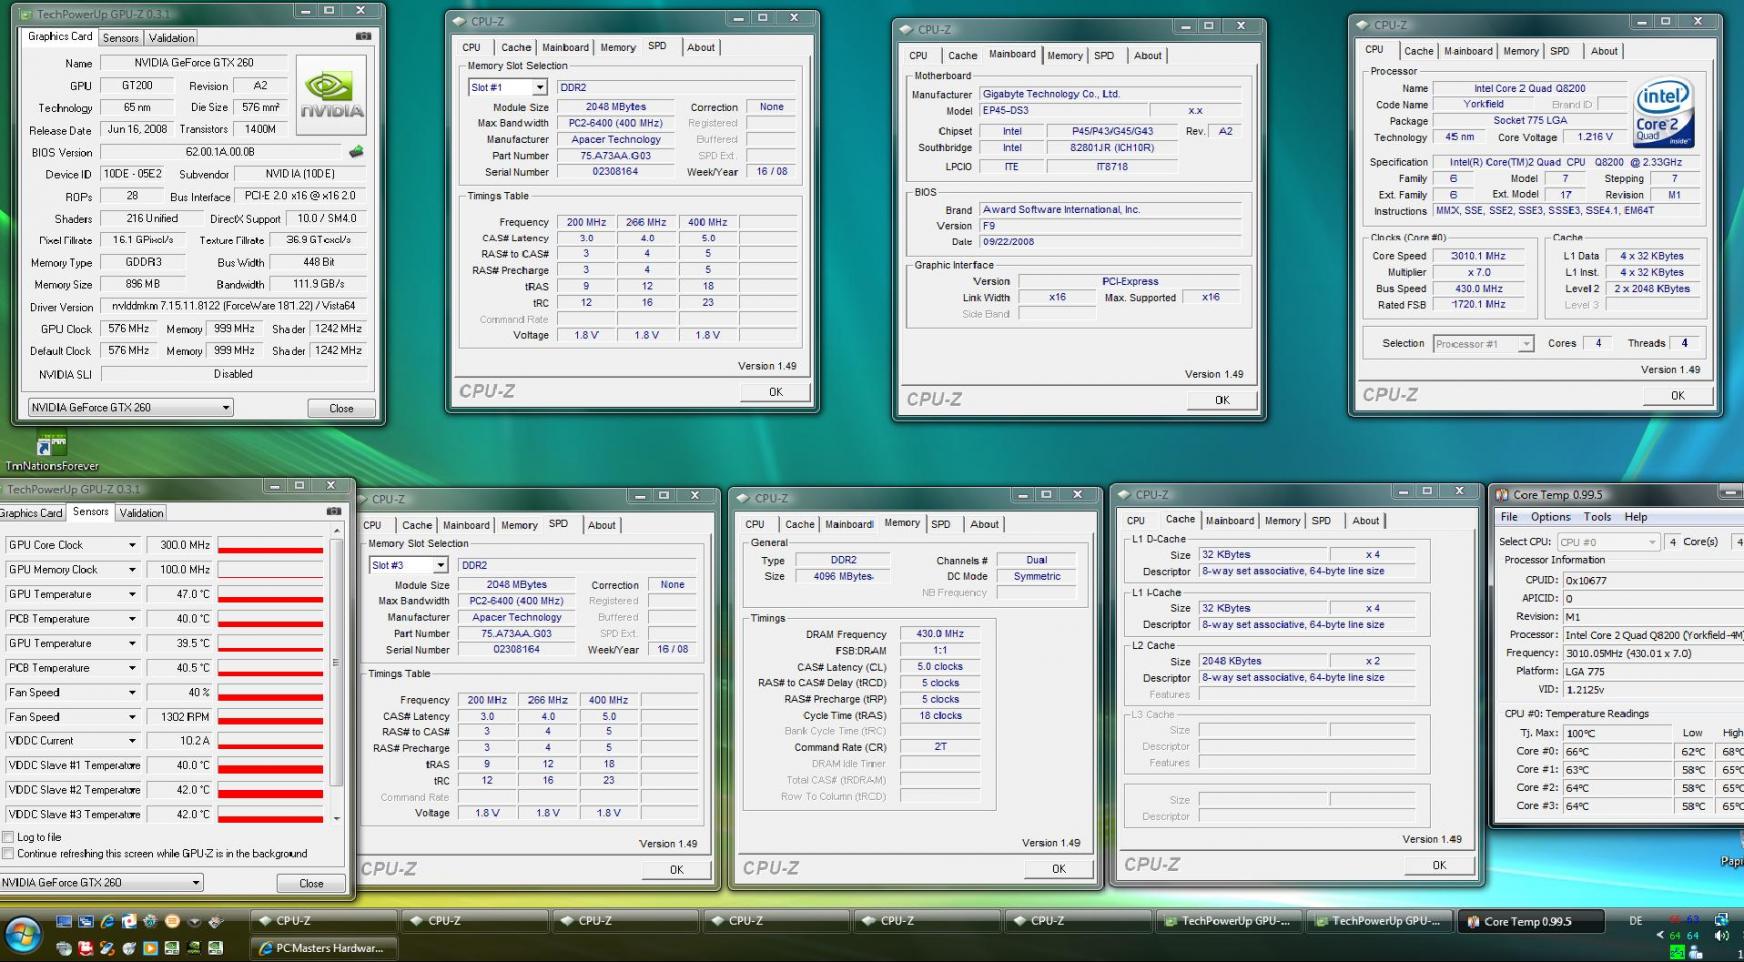This screenshot has height=962, width=1744.
Task: Click OK in CPU-Z Slot #1 SPD window
Action: pyautogui.click(x=776, y=392)
